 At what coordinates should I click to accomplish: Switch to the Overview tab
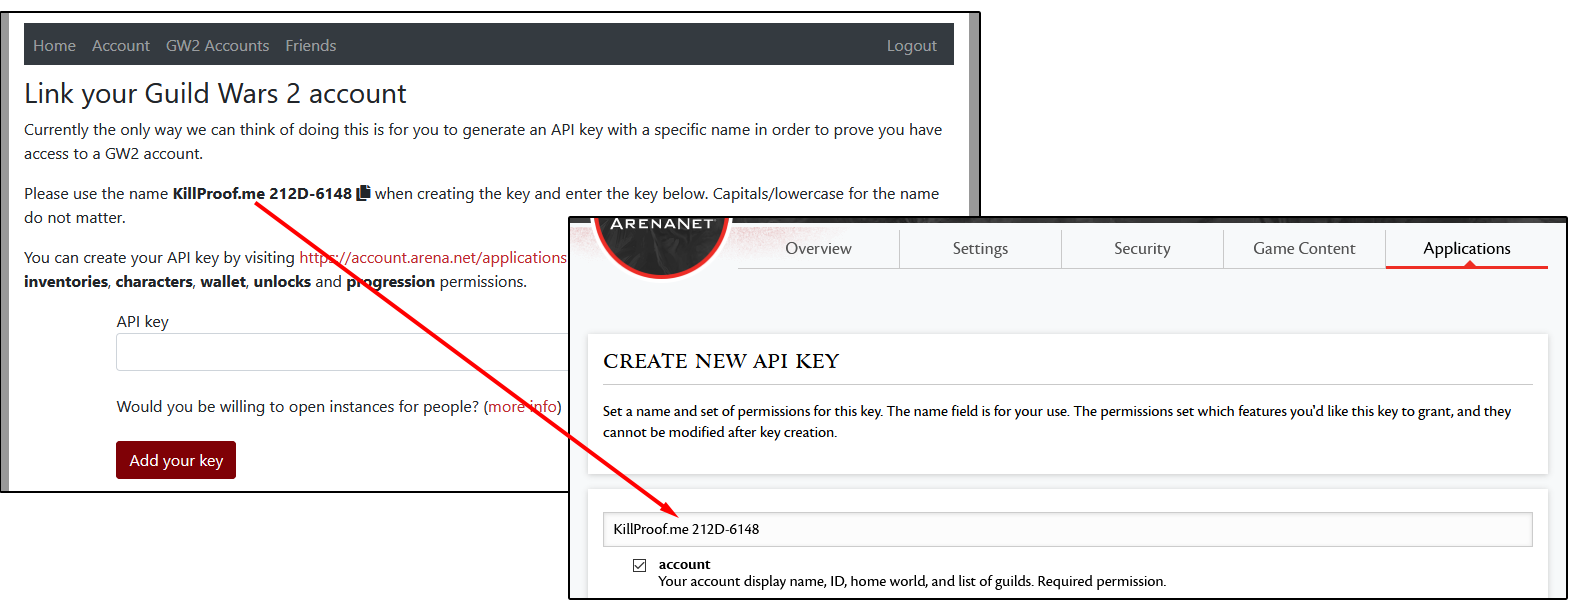tap(819, 249)
